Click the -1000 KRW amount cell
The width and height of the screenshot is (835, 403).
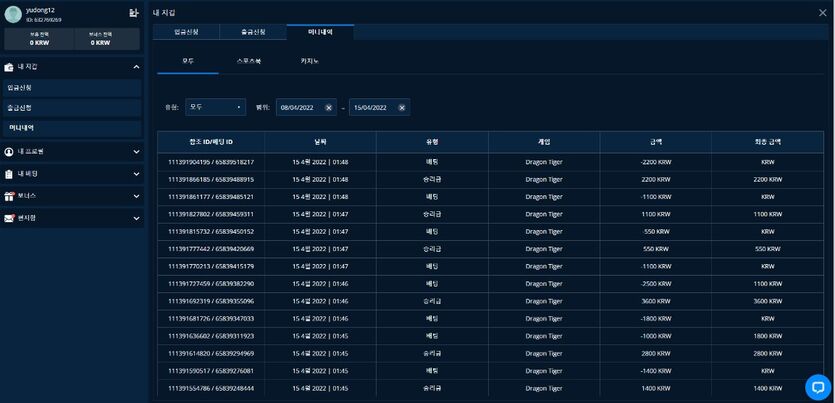point(656,336)
